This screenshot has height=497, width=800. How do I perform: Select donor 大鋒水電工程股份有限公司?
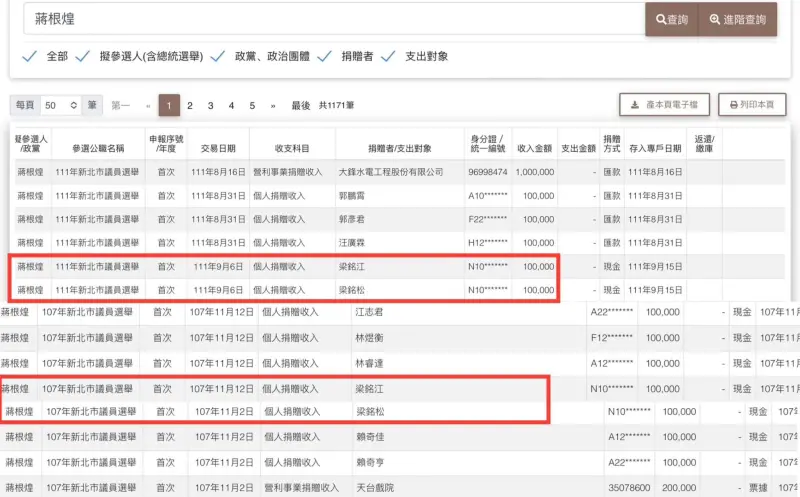[391, 172]
